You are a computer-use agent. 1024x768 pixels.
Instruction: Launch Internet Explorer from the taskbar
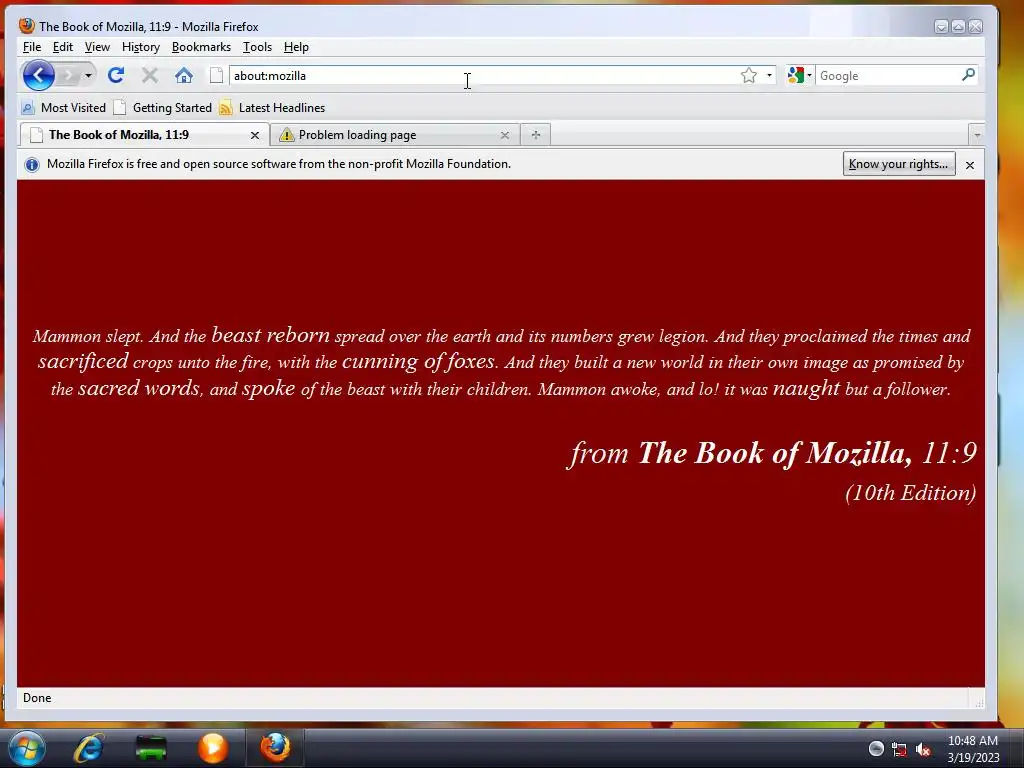point(89,748)
